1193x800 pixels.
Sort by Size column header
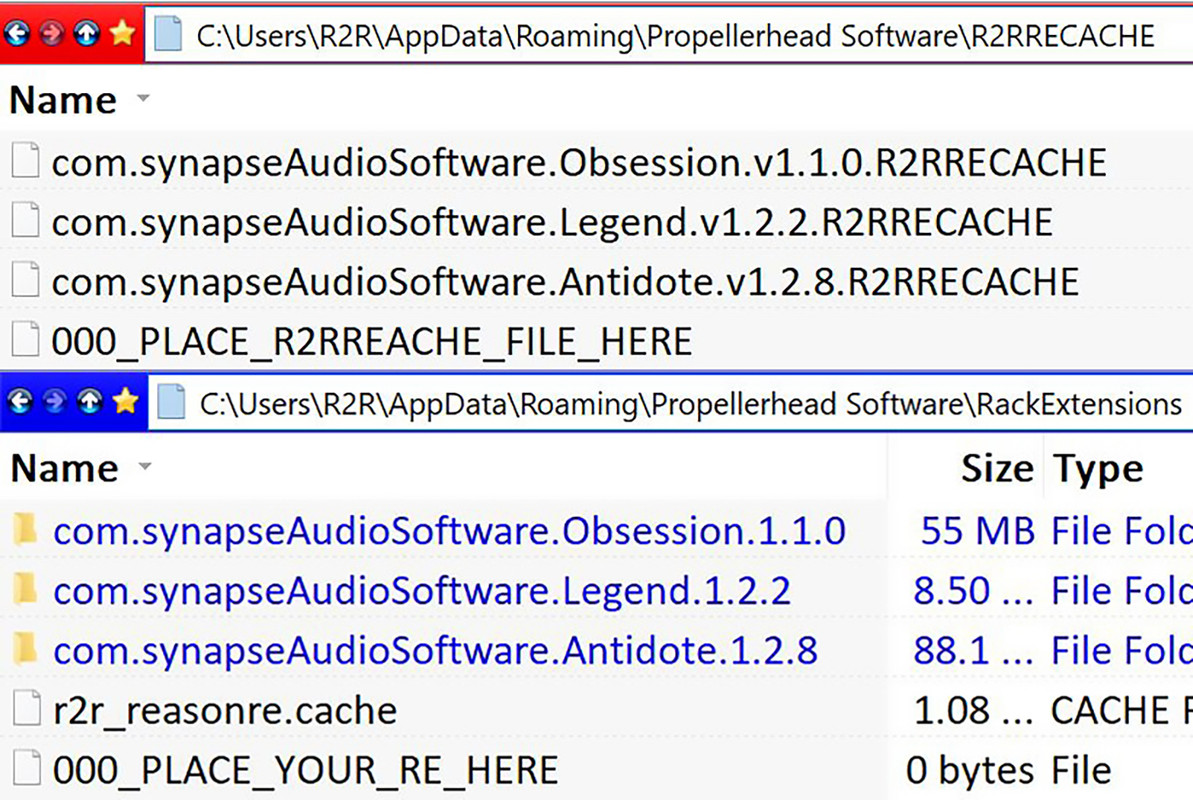997,468
